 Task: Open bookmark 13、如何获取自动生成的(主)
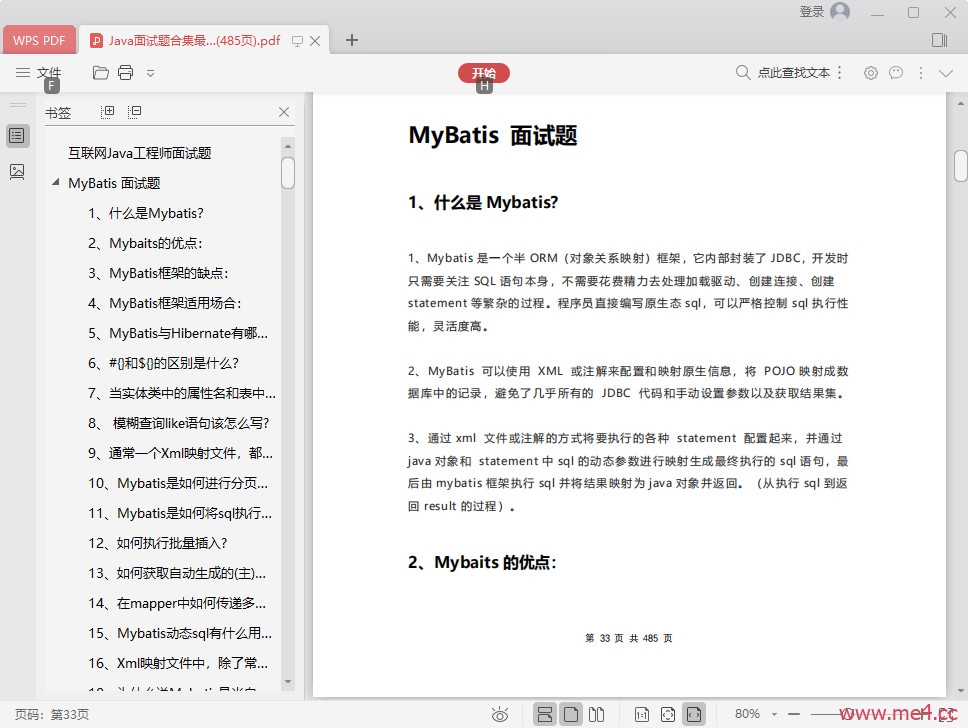click(x=177, y=573)
